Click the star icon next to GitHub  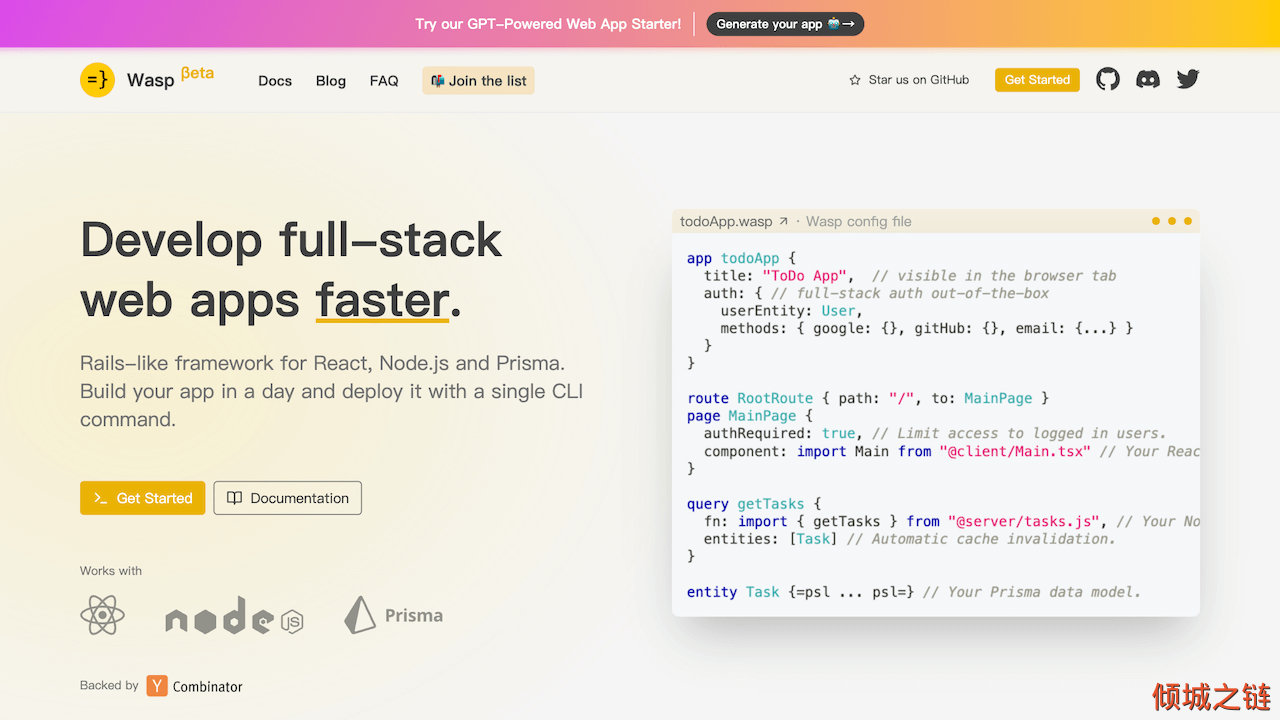[855, 80]
